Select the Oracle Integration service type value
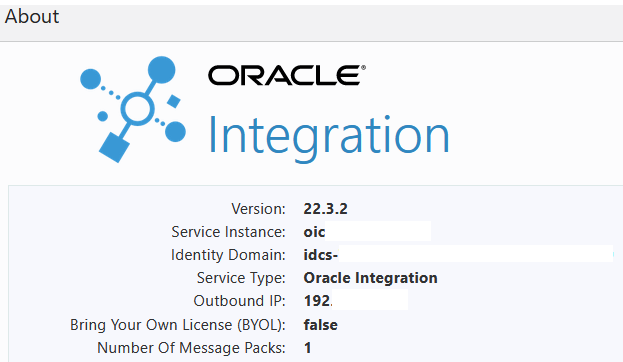The image size is (623, 362). [x=370, y=278]
